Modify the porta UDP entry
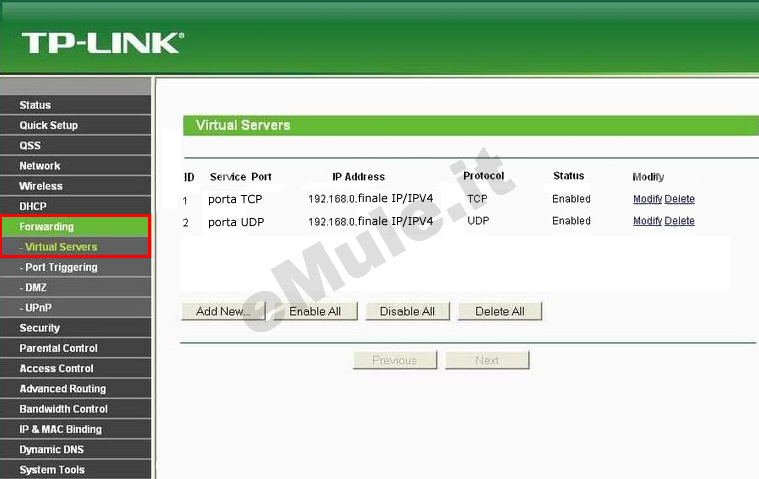 pyautogui.click(x=647, y=221)
